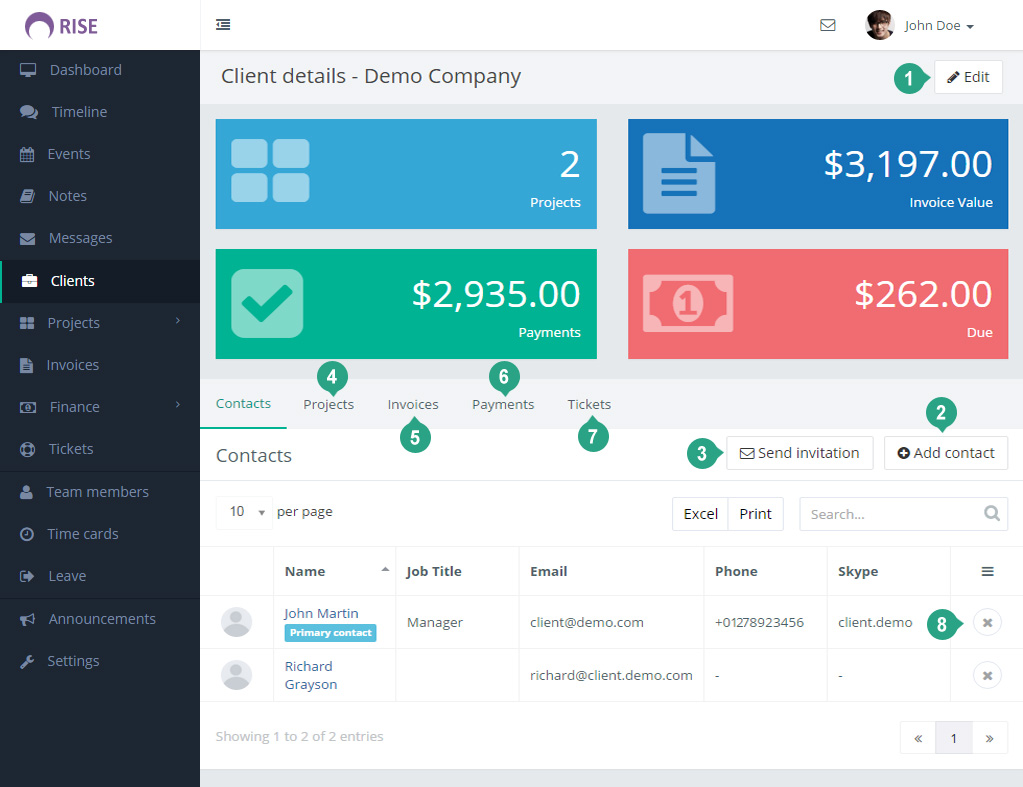Click the Send invitation button
Viewport: 1023px width, 787px height.
pos(800,453)
